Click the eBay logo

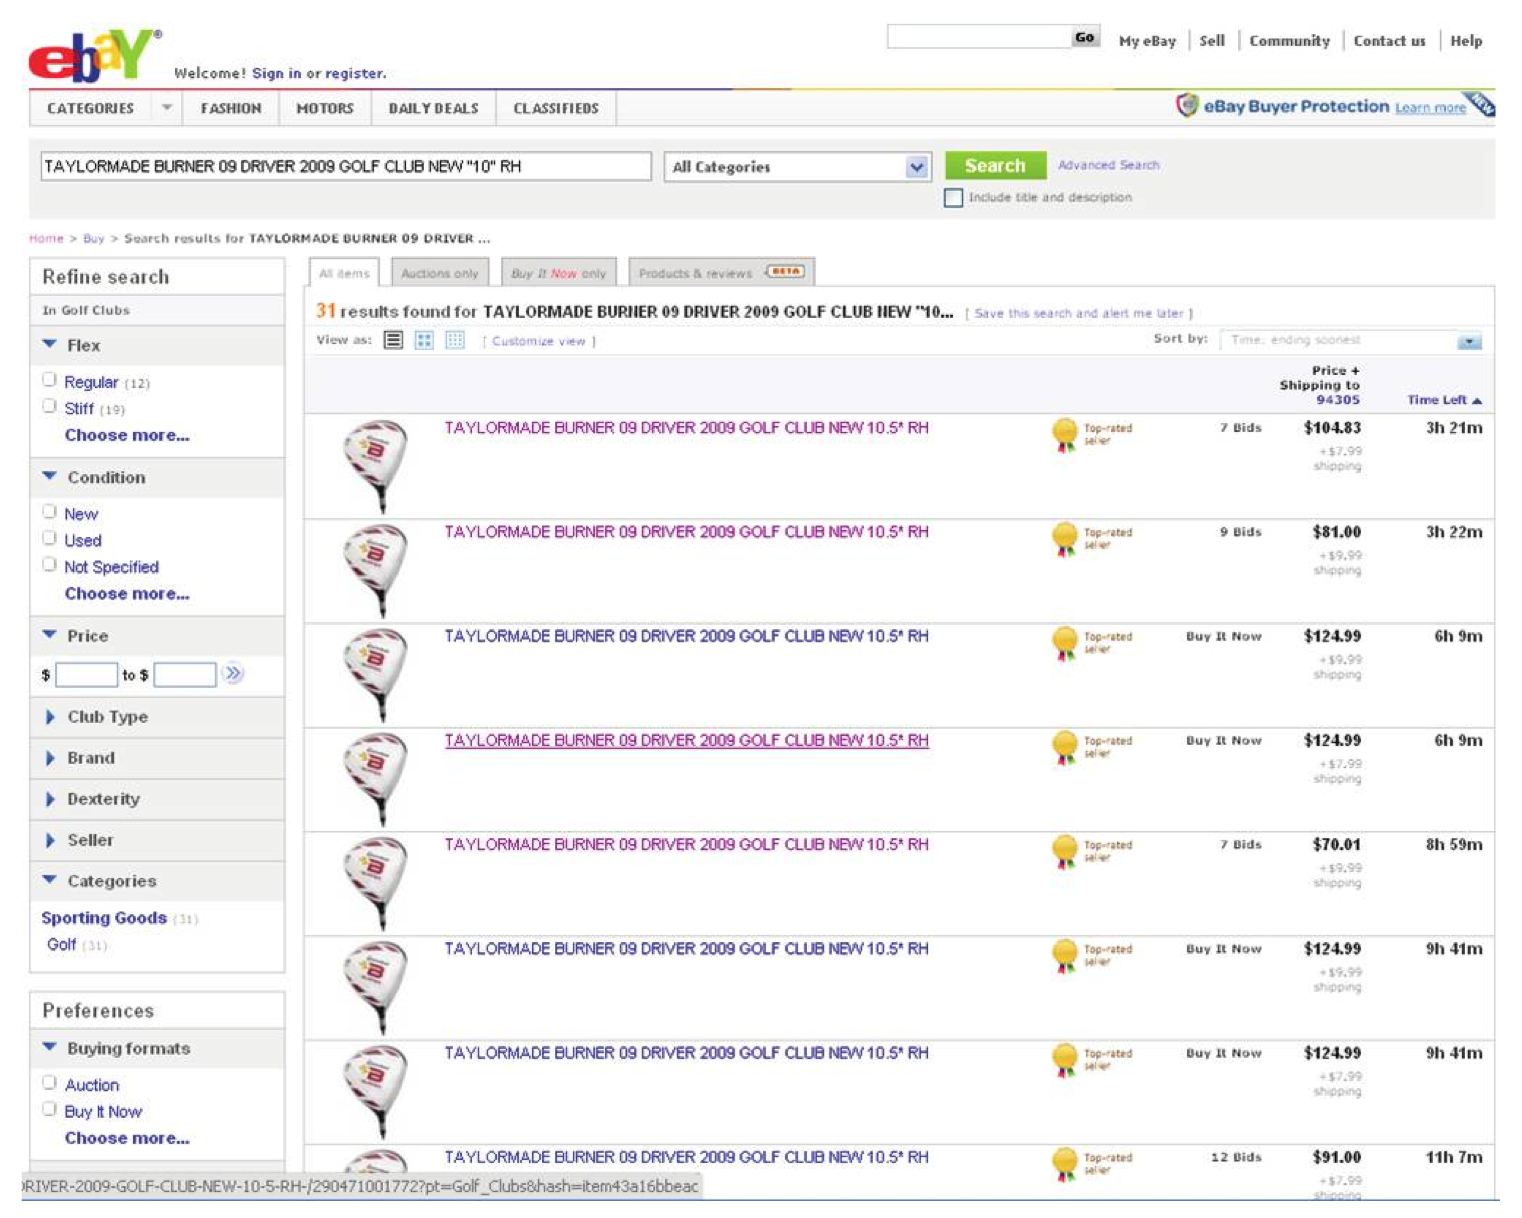pos(93,54)
